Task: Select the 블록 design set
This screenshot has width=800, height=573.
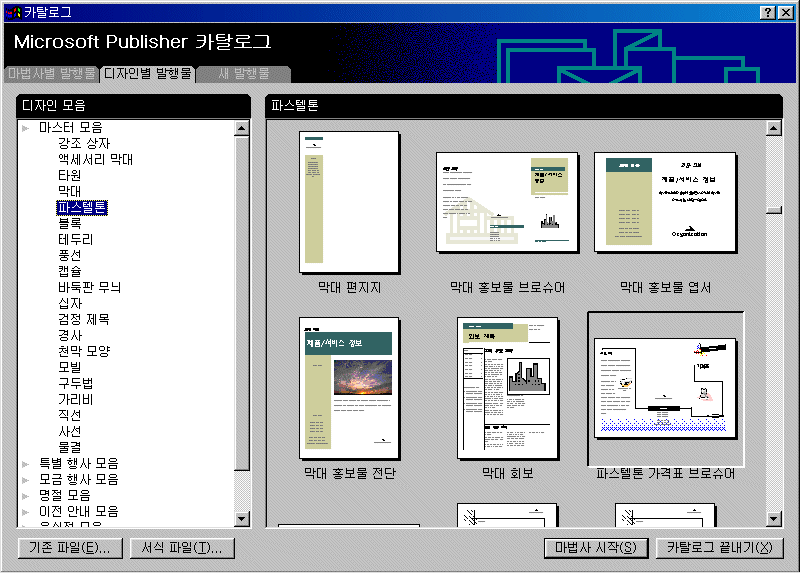Action: 69,223
